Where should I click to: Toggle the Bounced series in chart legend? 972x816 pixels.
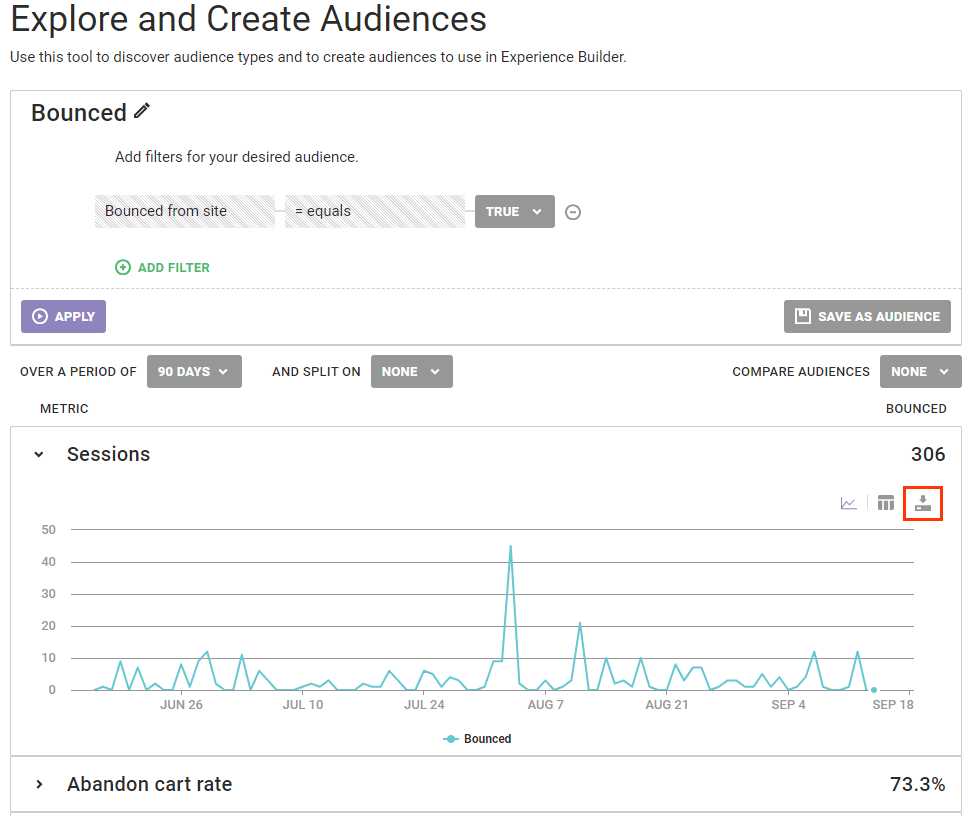click(x=478, y=739)
